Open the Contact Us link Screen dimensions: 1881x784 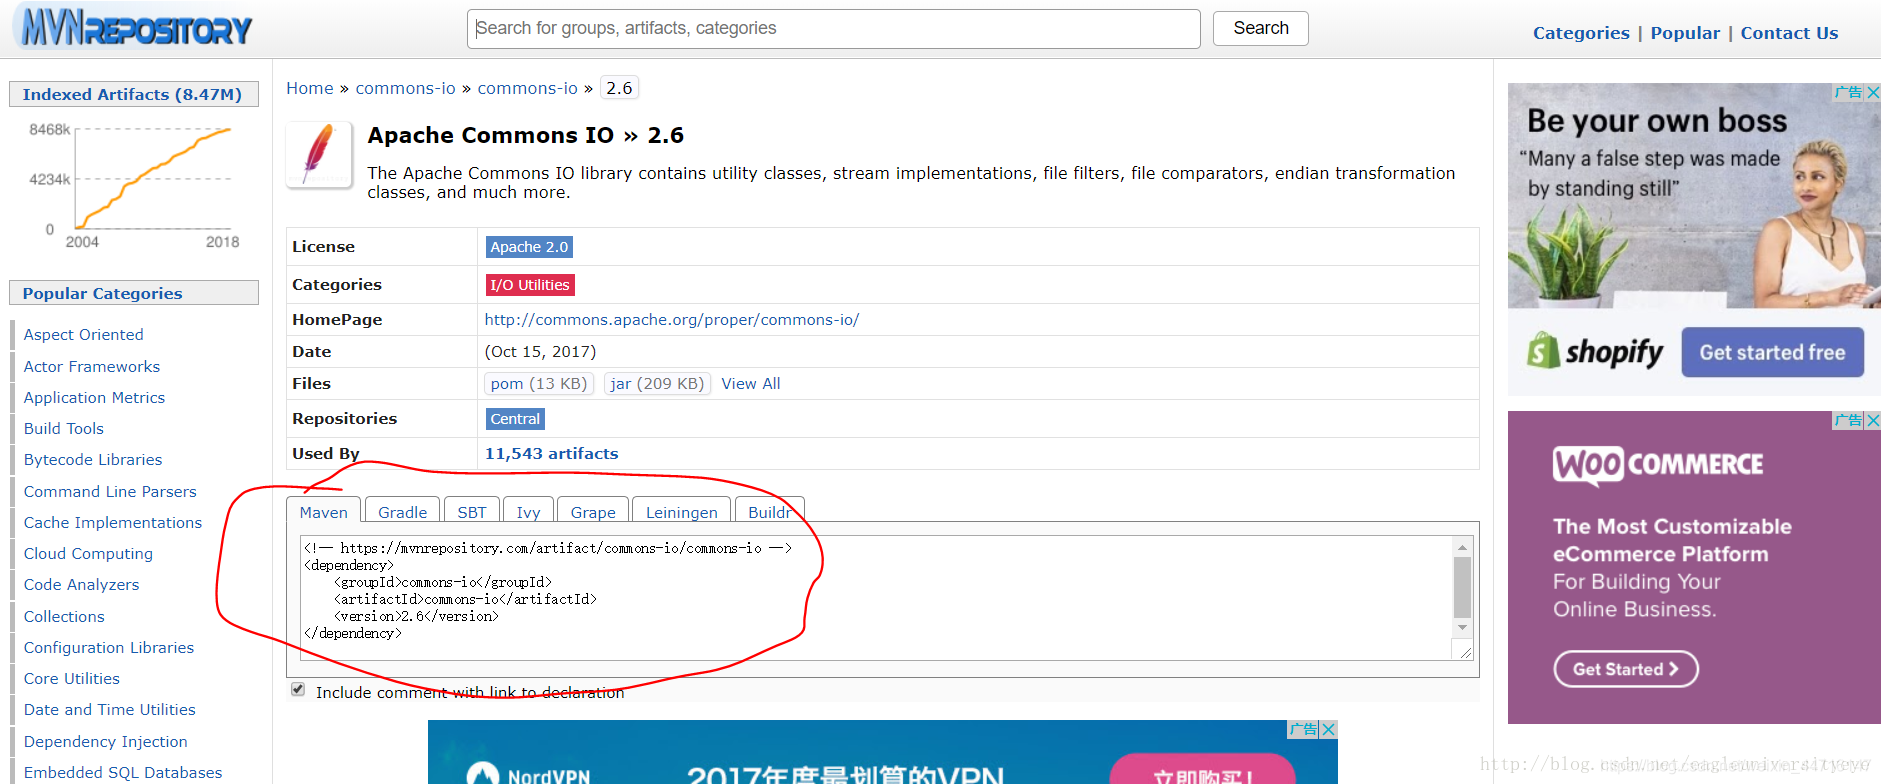coord(1789,33)
